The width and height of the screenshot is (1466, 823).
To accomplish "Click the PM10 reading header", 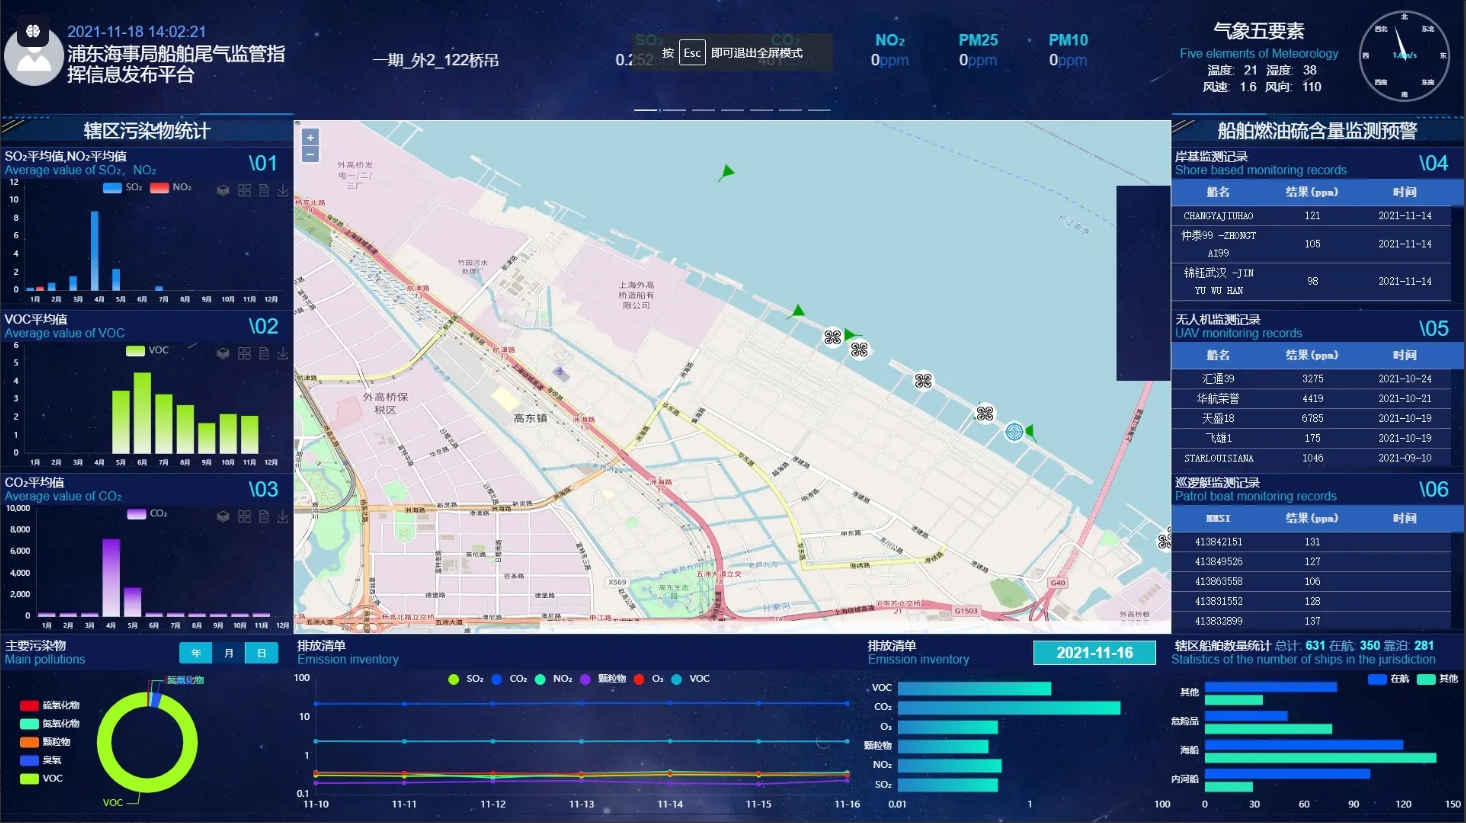I will tap(1068, 40).
